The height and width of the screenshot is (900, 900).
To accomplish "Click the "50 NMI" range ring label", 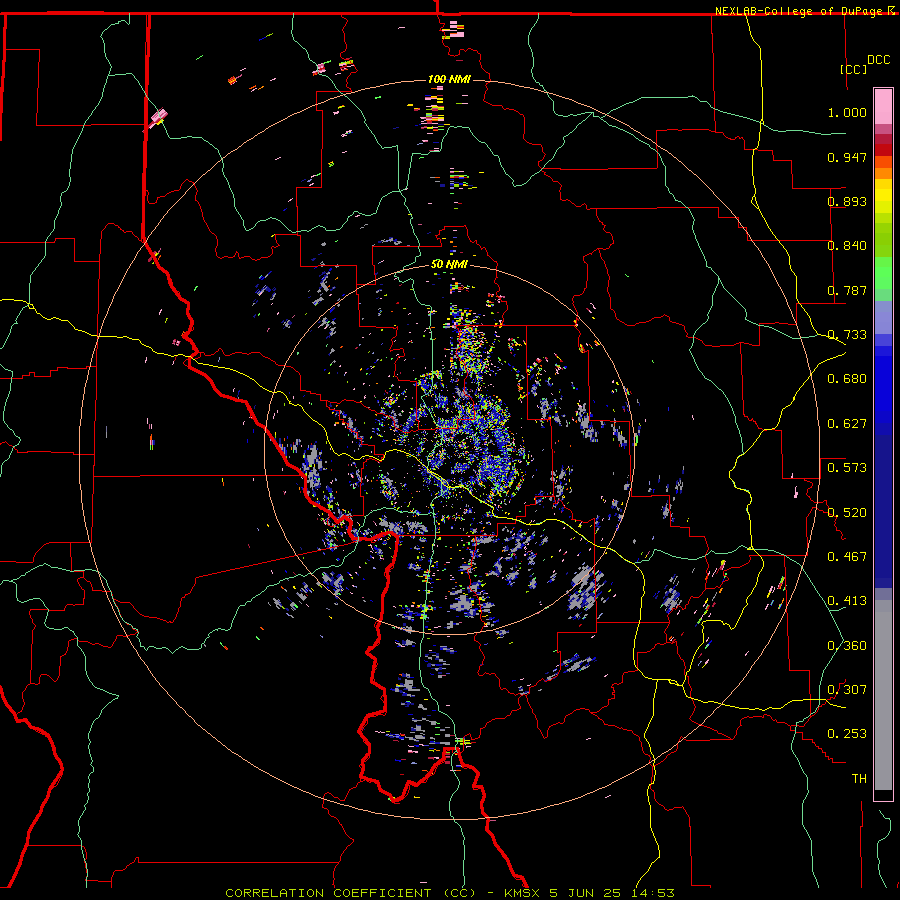I will [x=449, y=264].
